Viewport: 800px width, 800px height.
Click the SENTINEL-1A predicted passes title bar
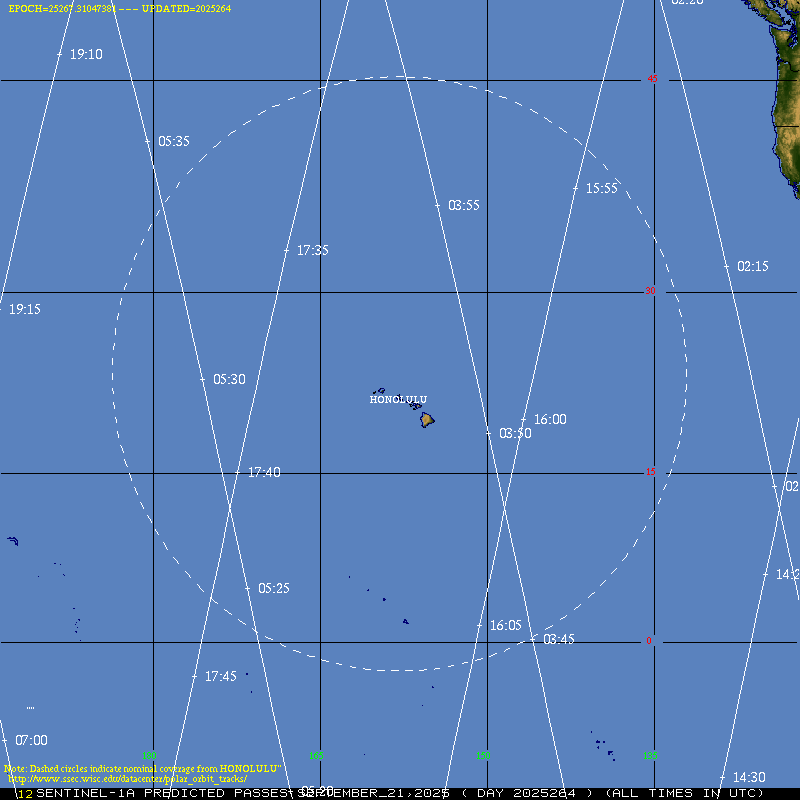click(x=400, y=793)
